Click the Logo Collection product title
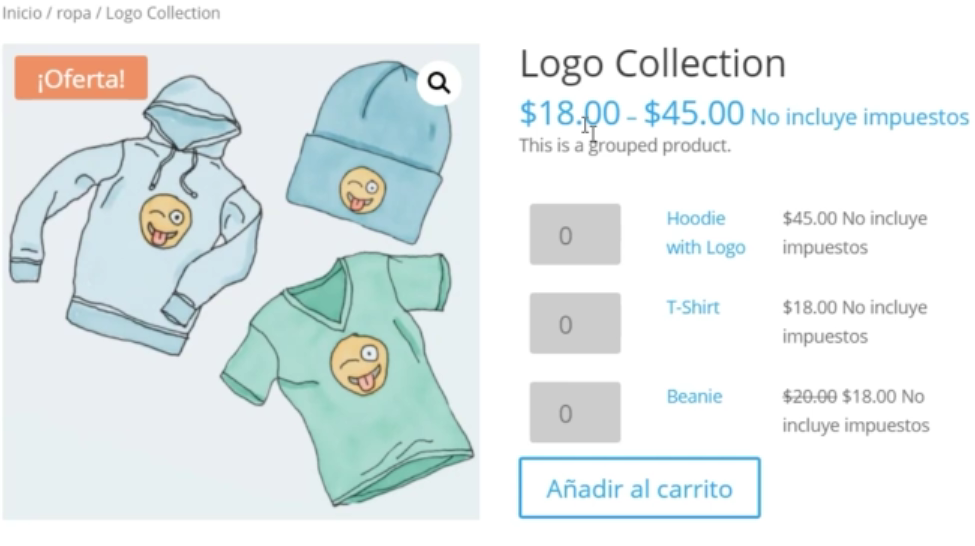Screen dimensions: 975x546 653,63
